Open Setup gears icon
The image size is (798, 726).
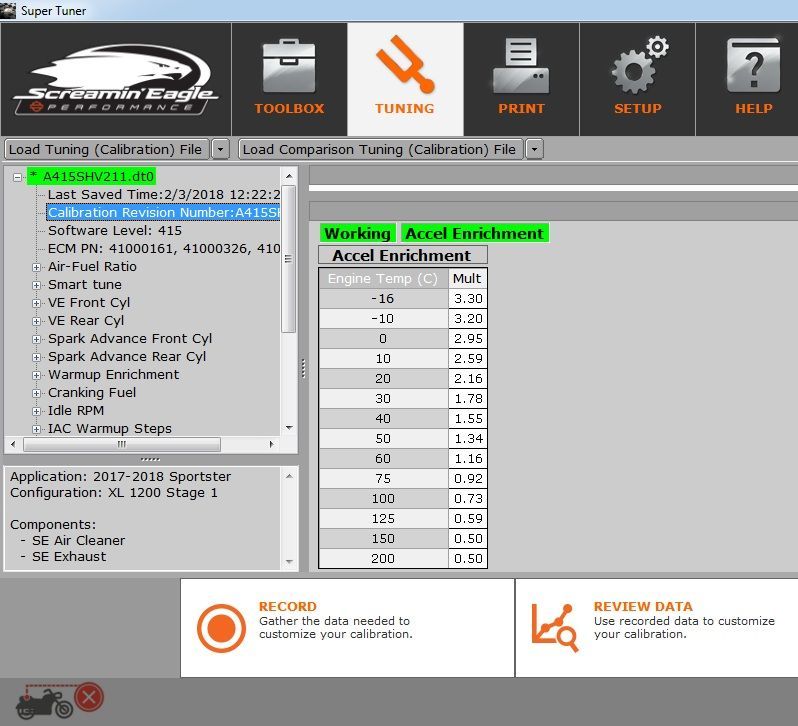638,68
